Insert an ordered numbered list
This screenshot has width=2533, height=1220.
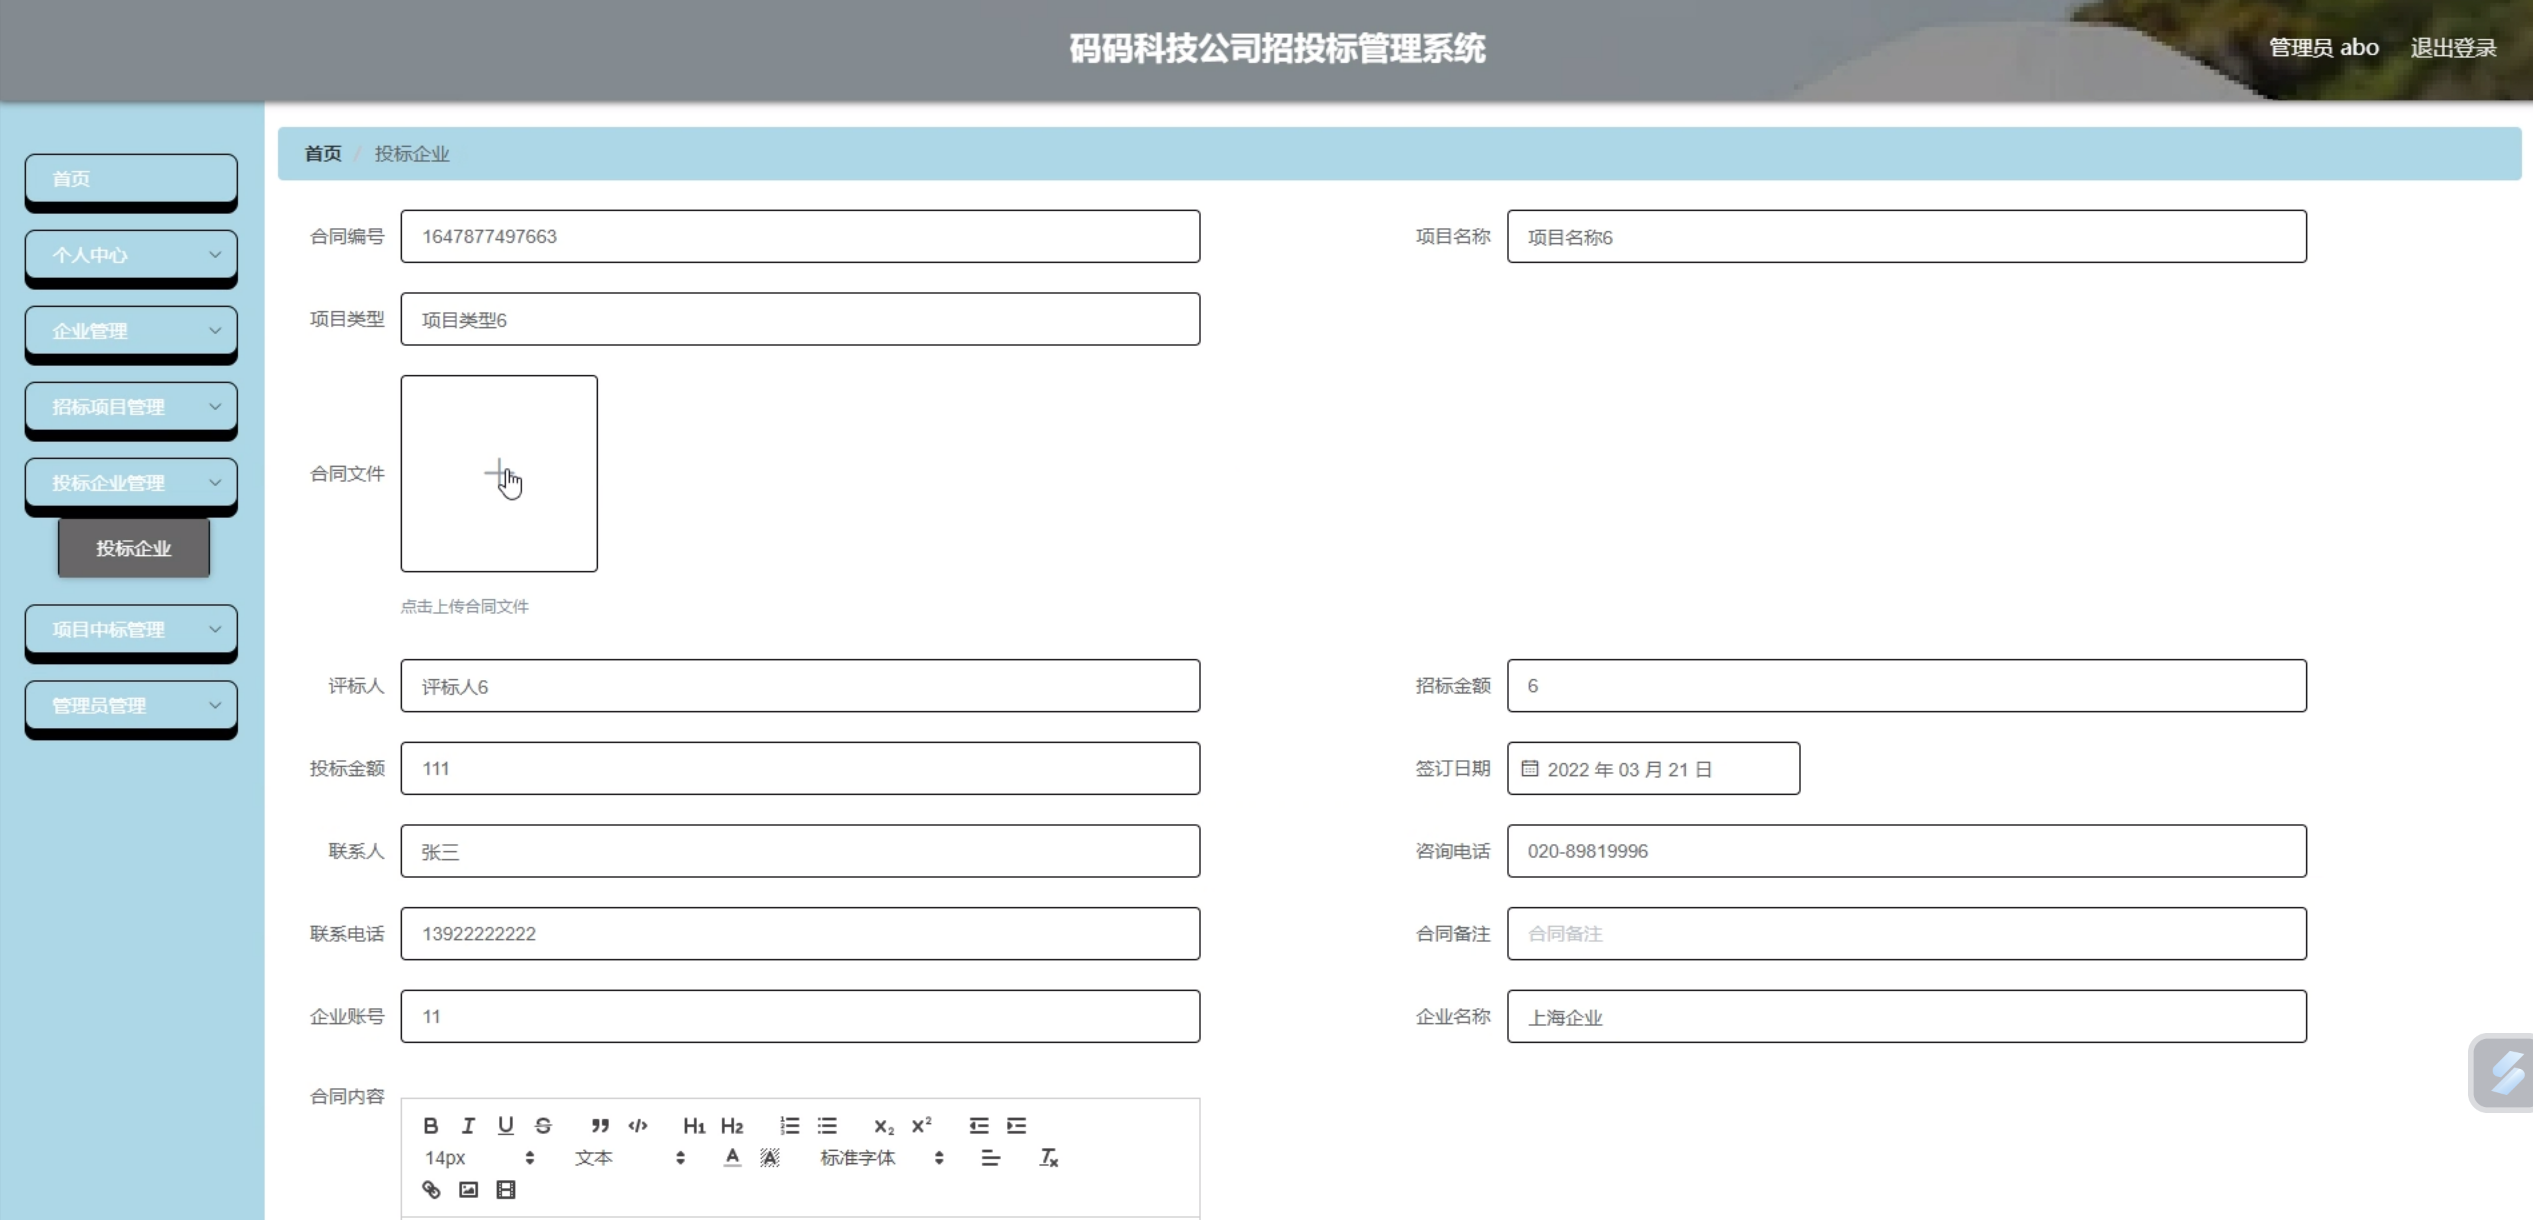790,1126
